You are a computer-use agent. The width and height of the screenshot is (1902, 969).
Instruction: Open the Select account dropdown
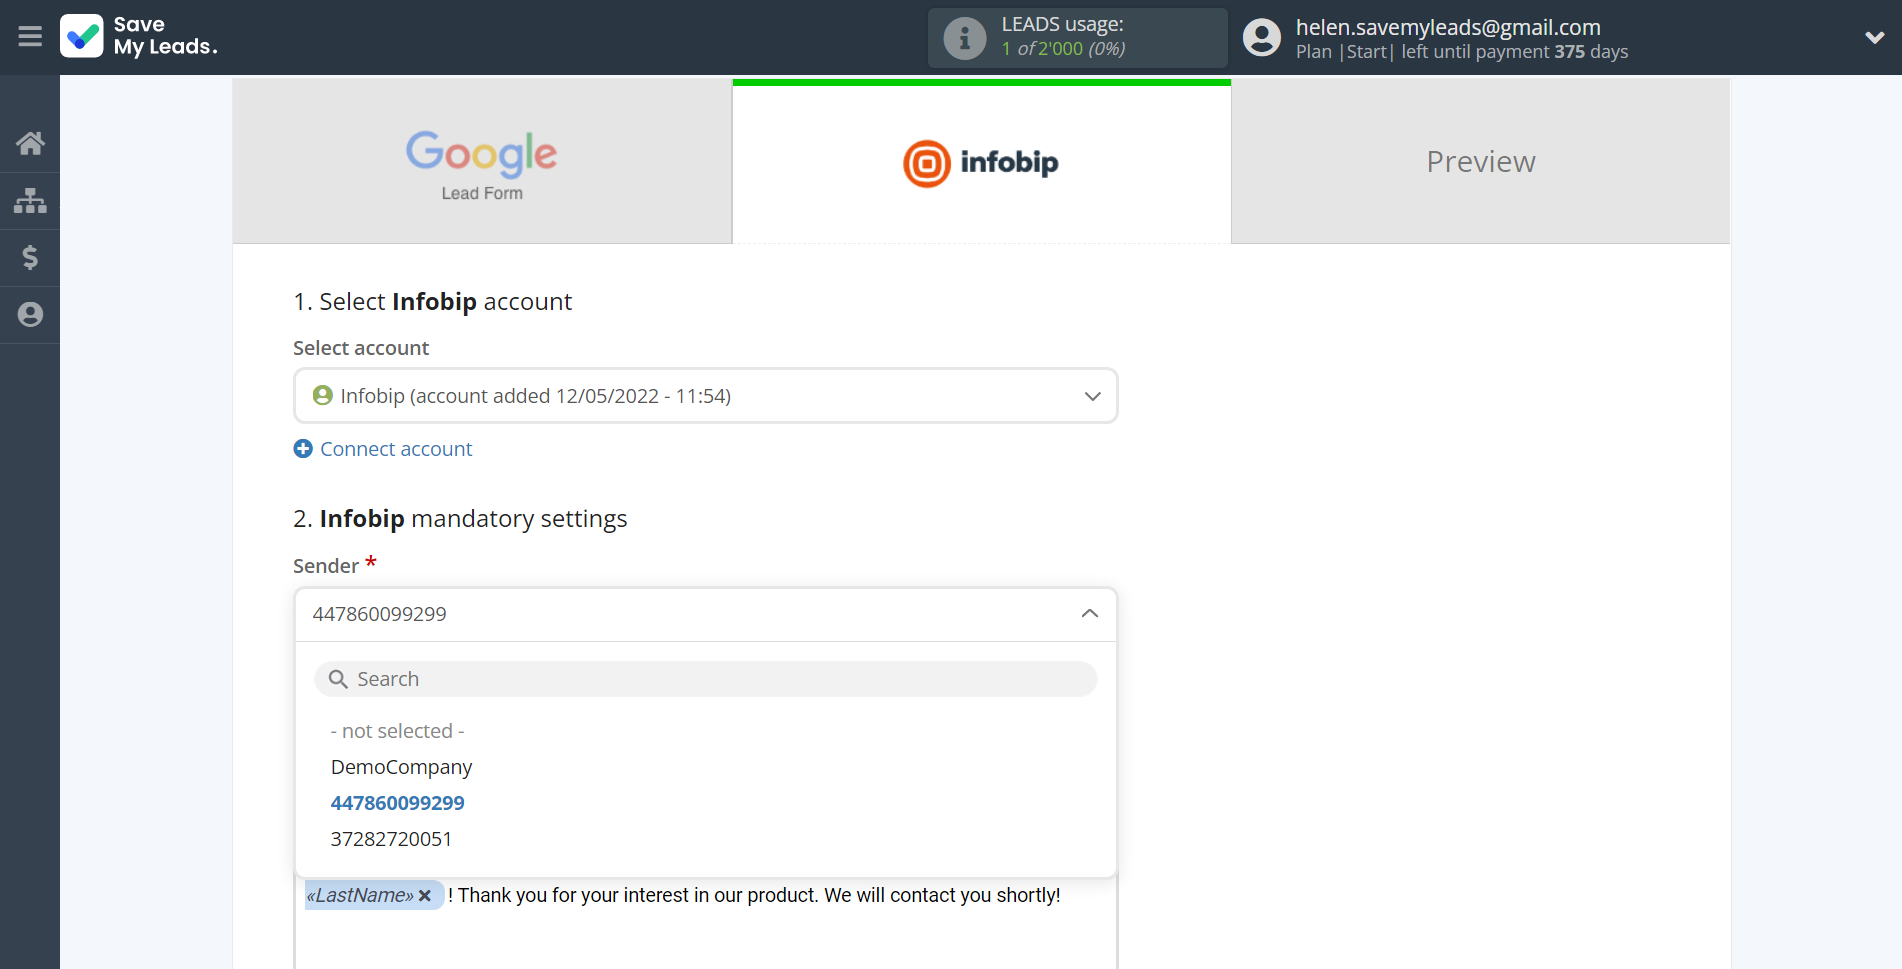point(705,396)
